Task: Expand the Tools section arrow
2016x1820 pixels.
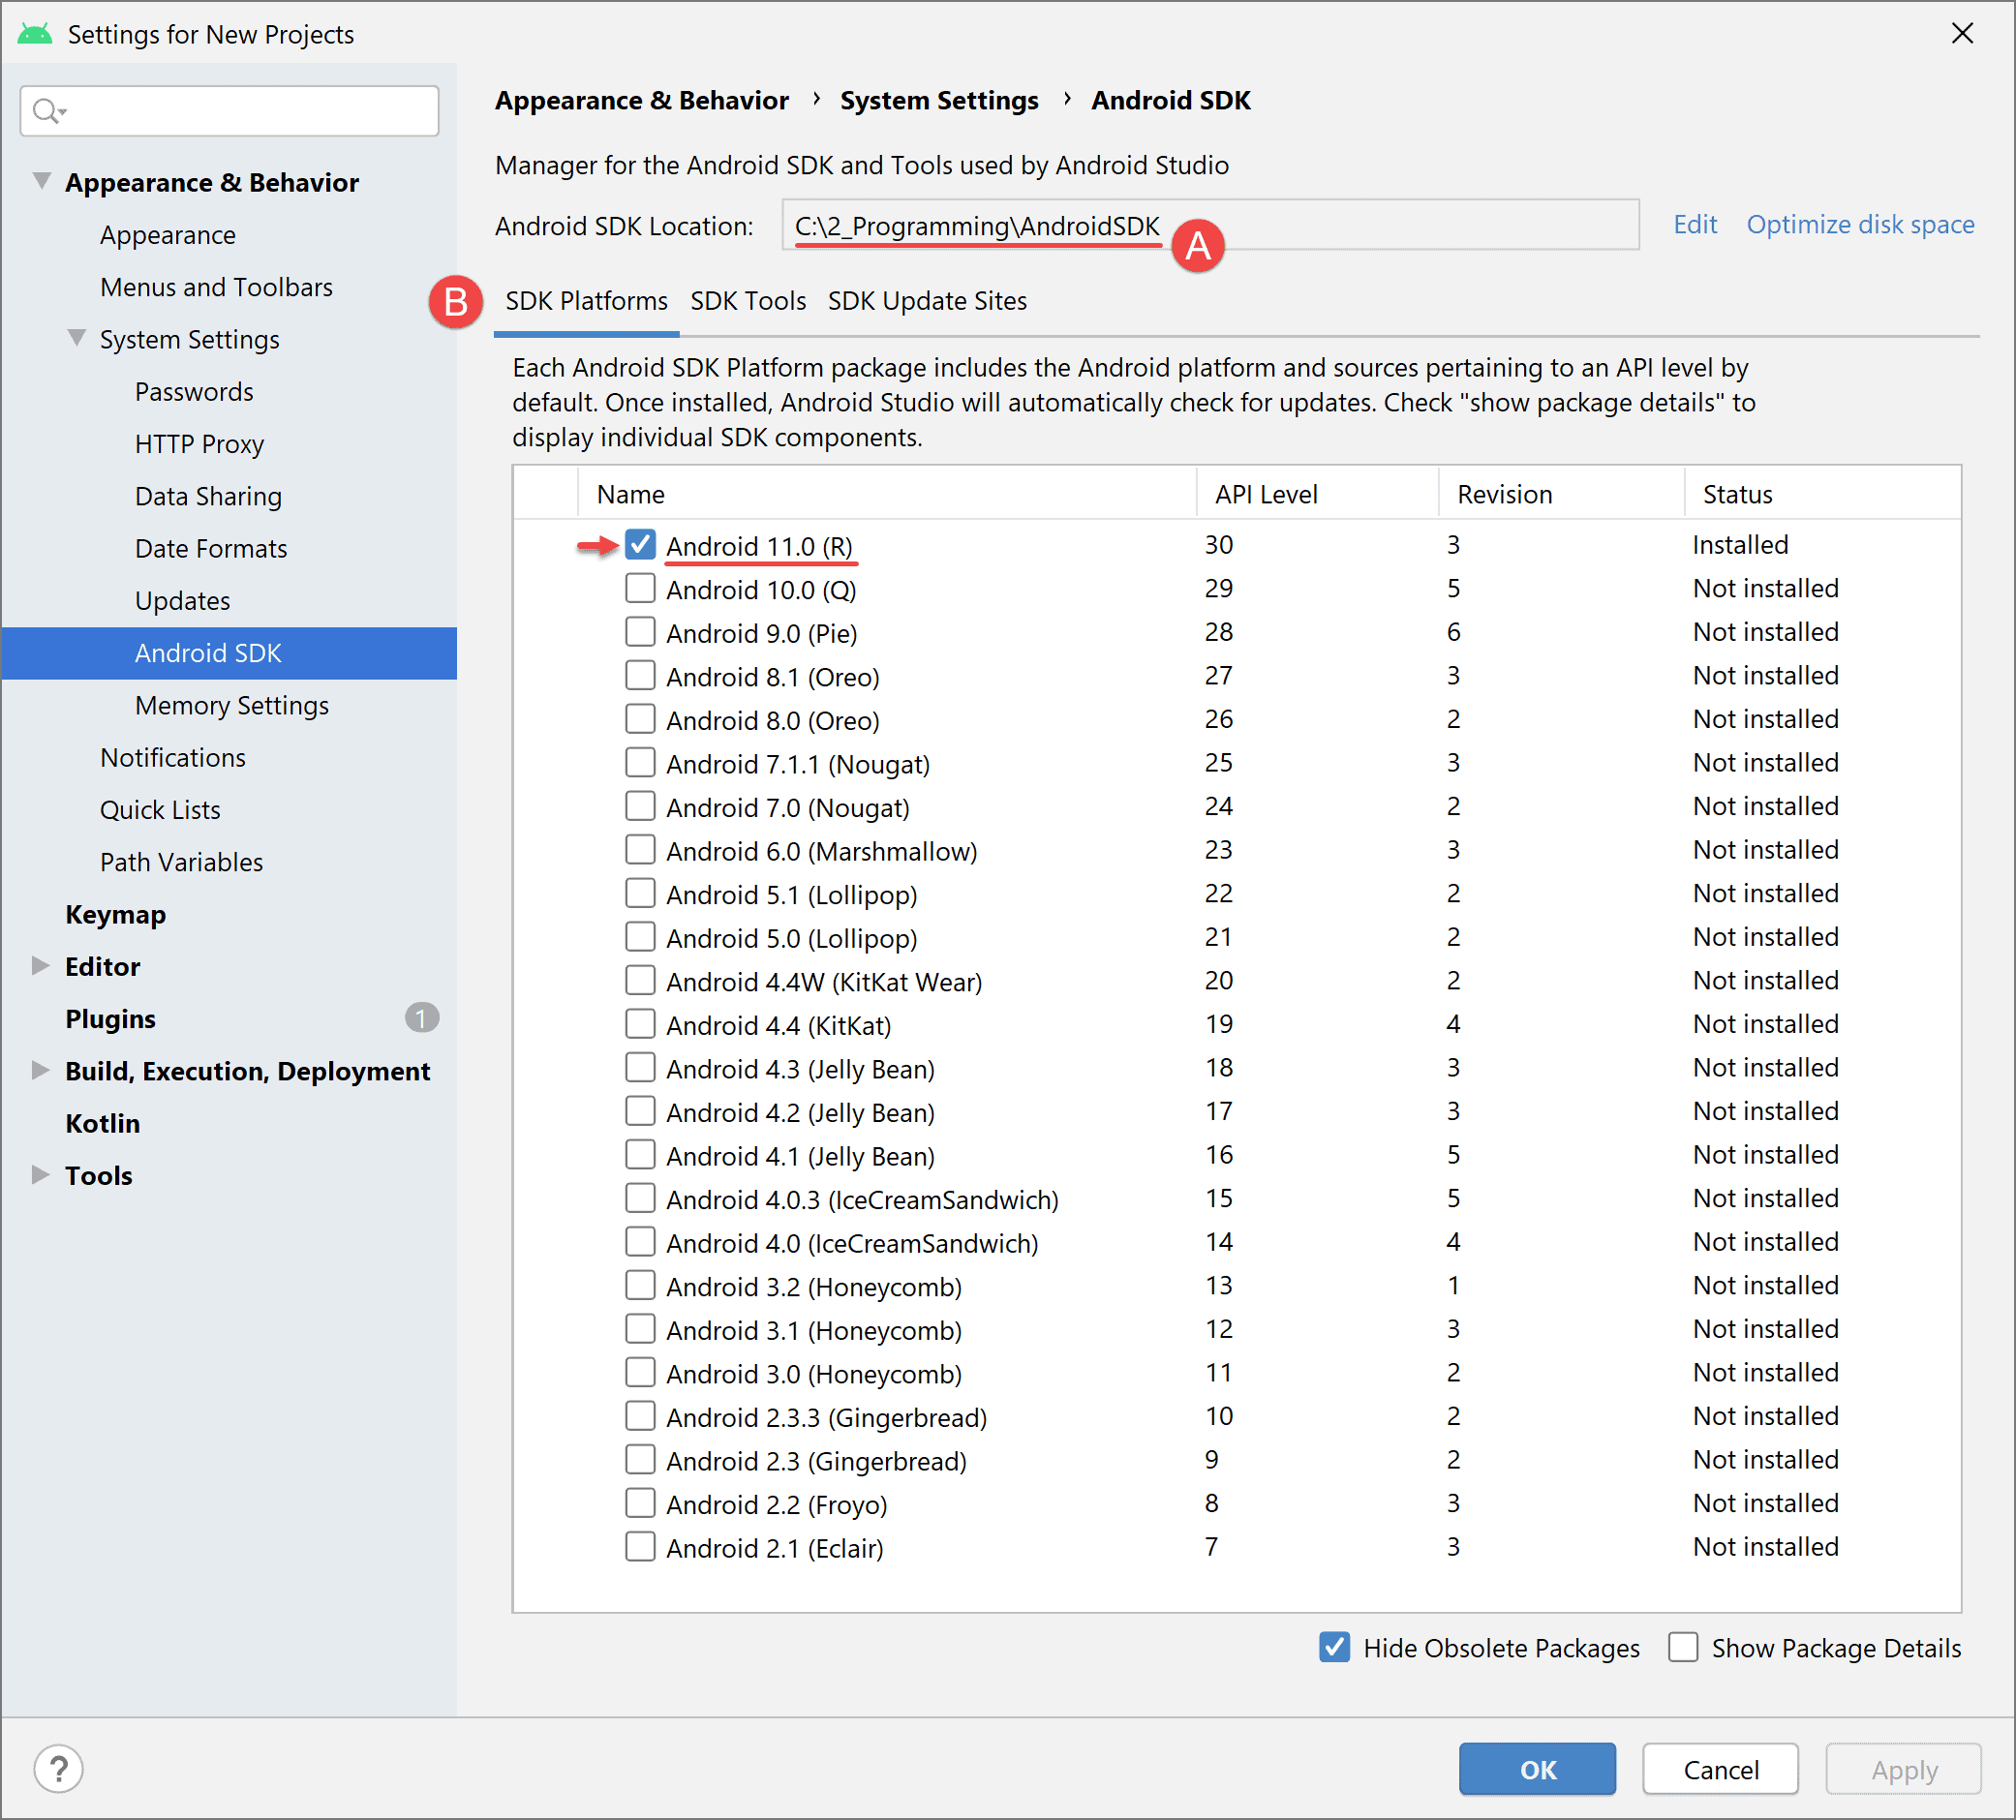Action: [x=41, y=1175]
